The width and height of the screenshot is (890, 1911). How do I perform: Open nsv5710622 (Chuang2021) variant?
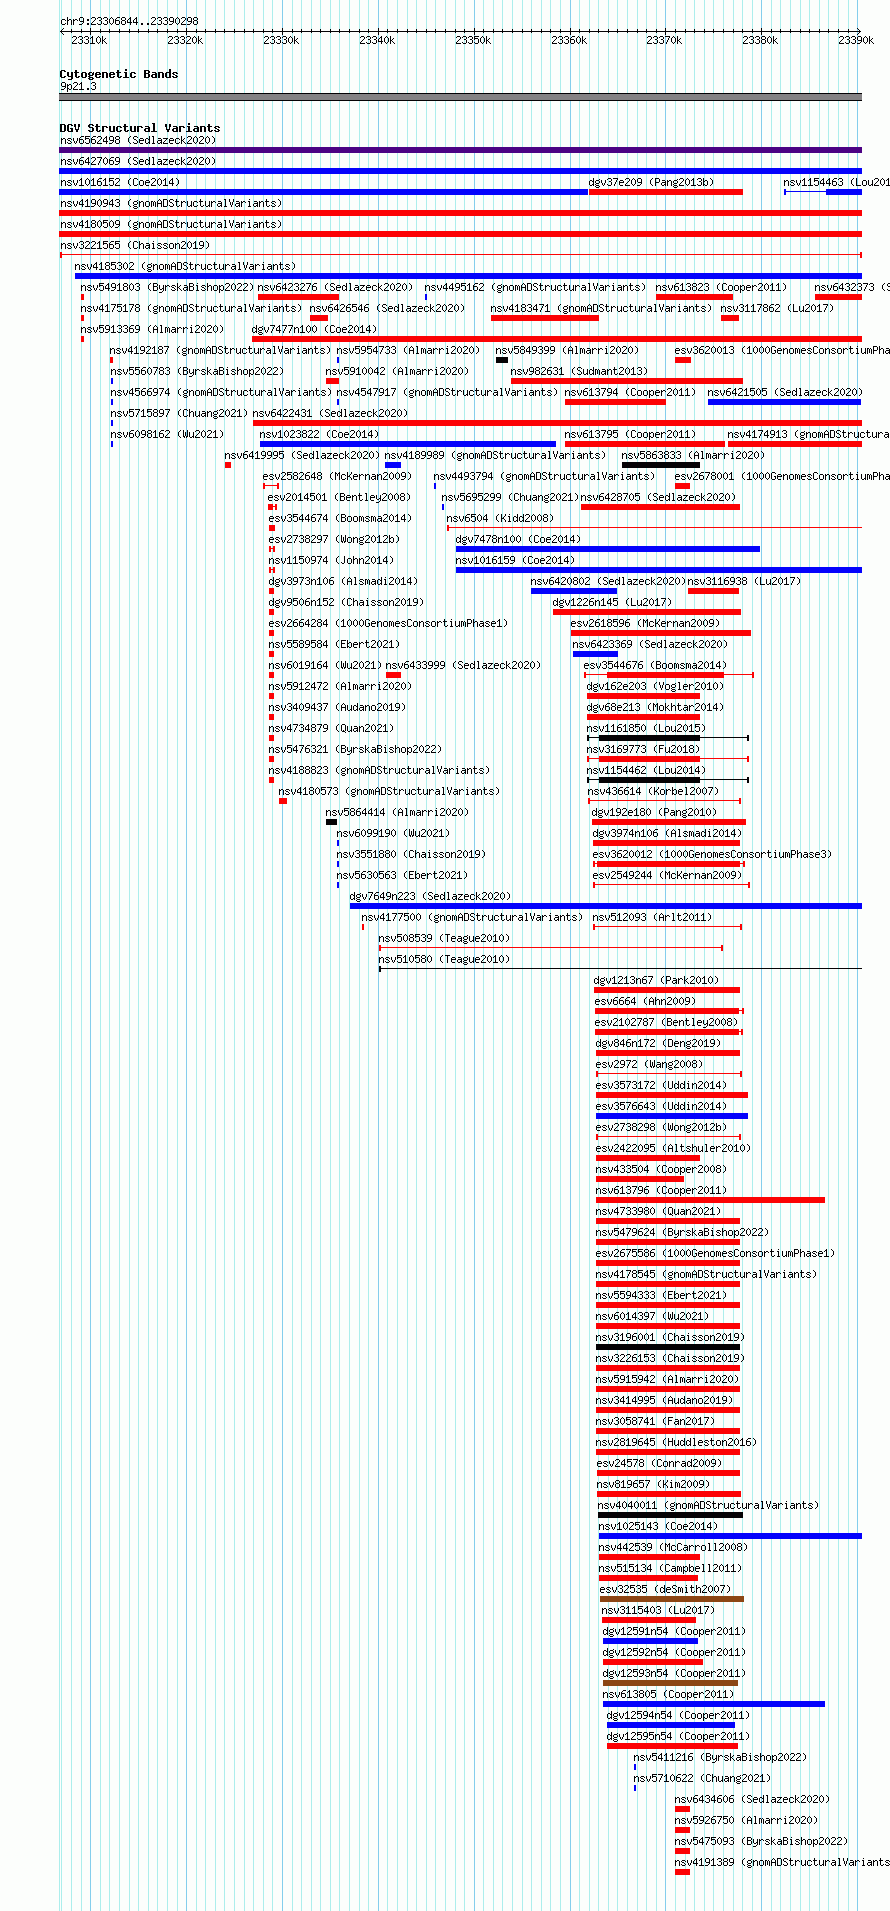click(702, 1778)
